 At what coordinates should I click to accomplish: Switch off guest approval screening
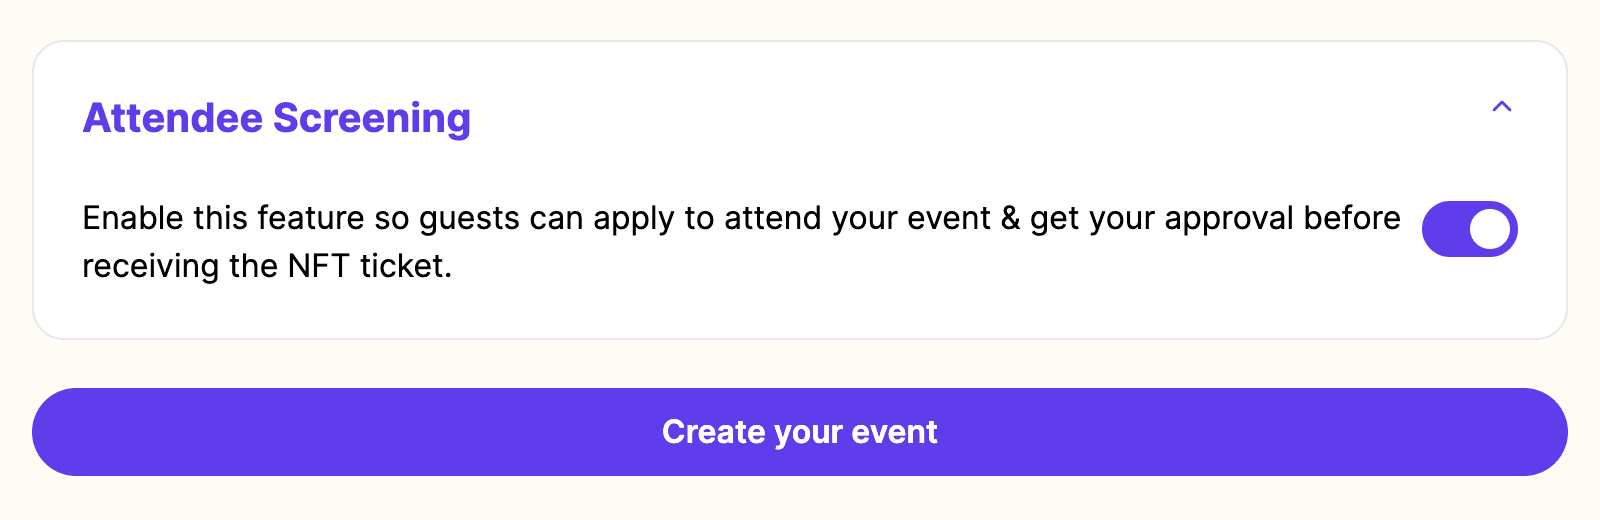(x=1469, y=229)
